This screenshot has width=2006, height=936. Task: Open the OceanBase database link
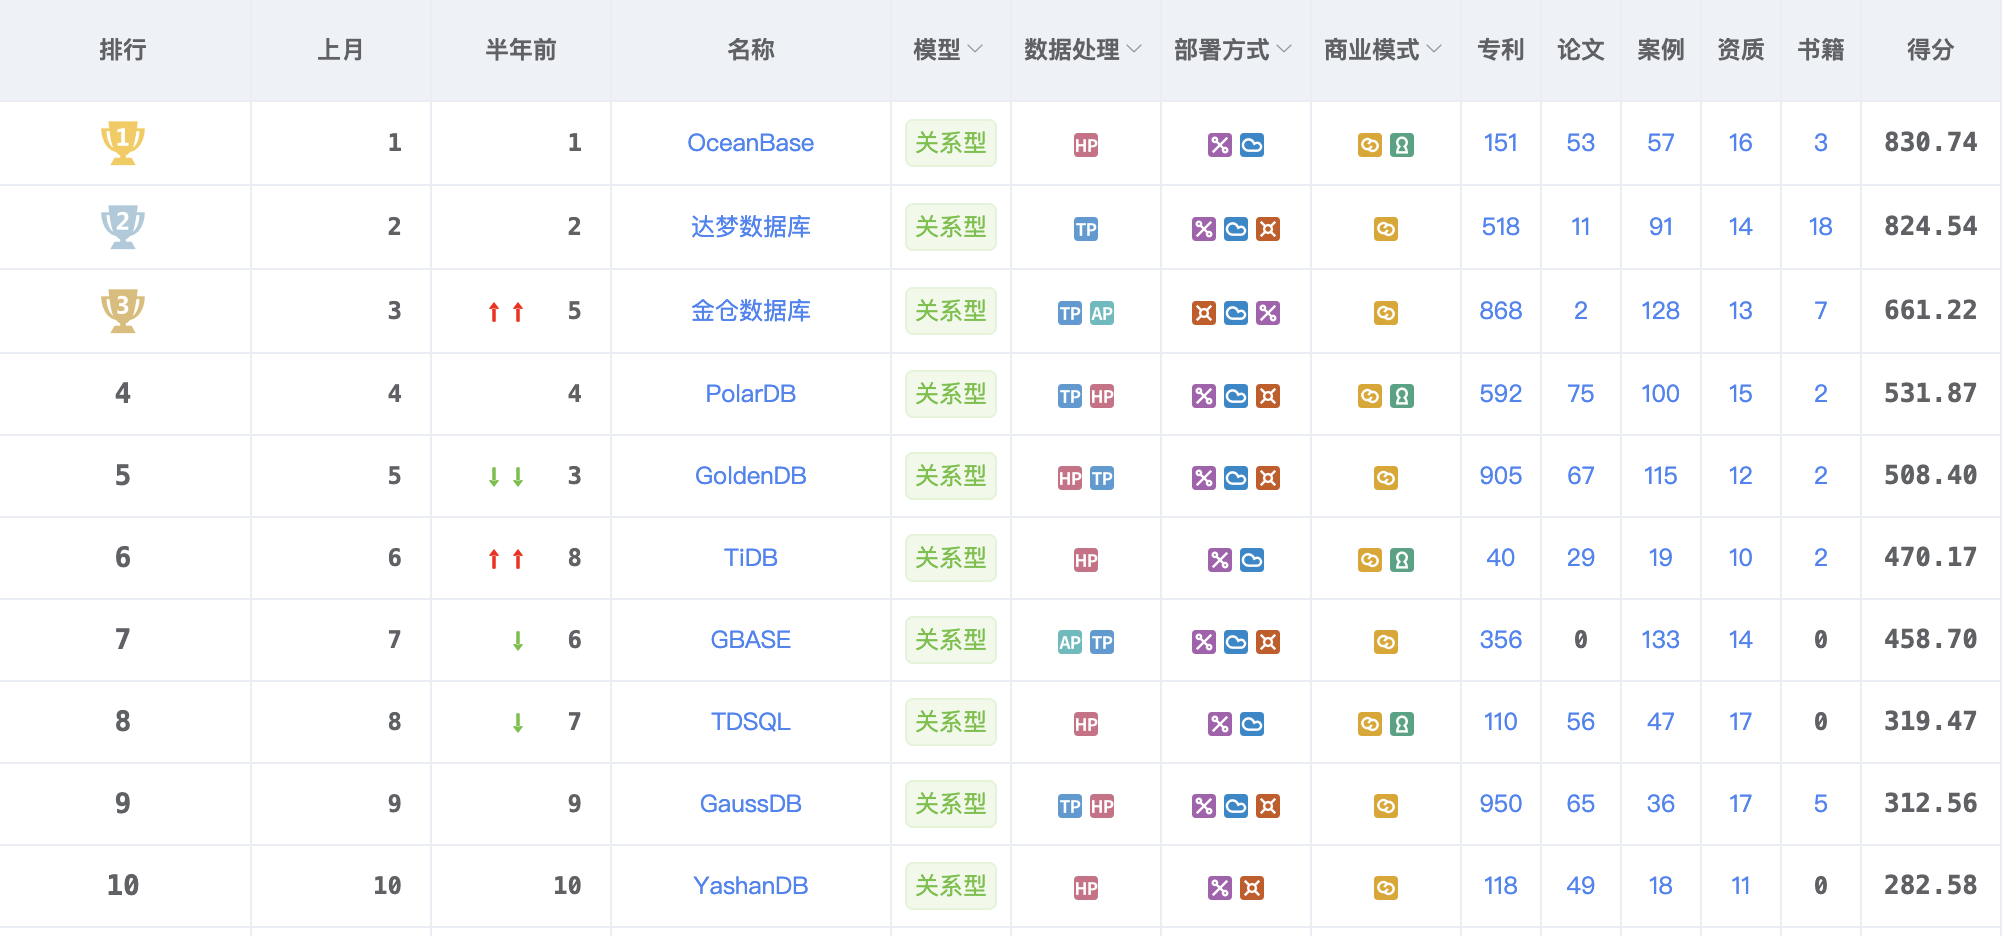point(751,143)
